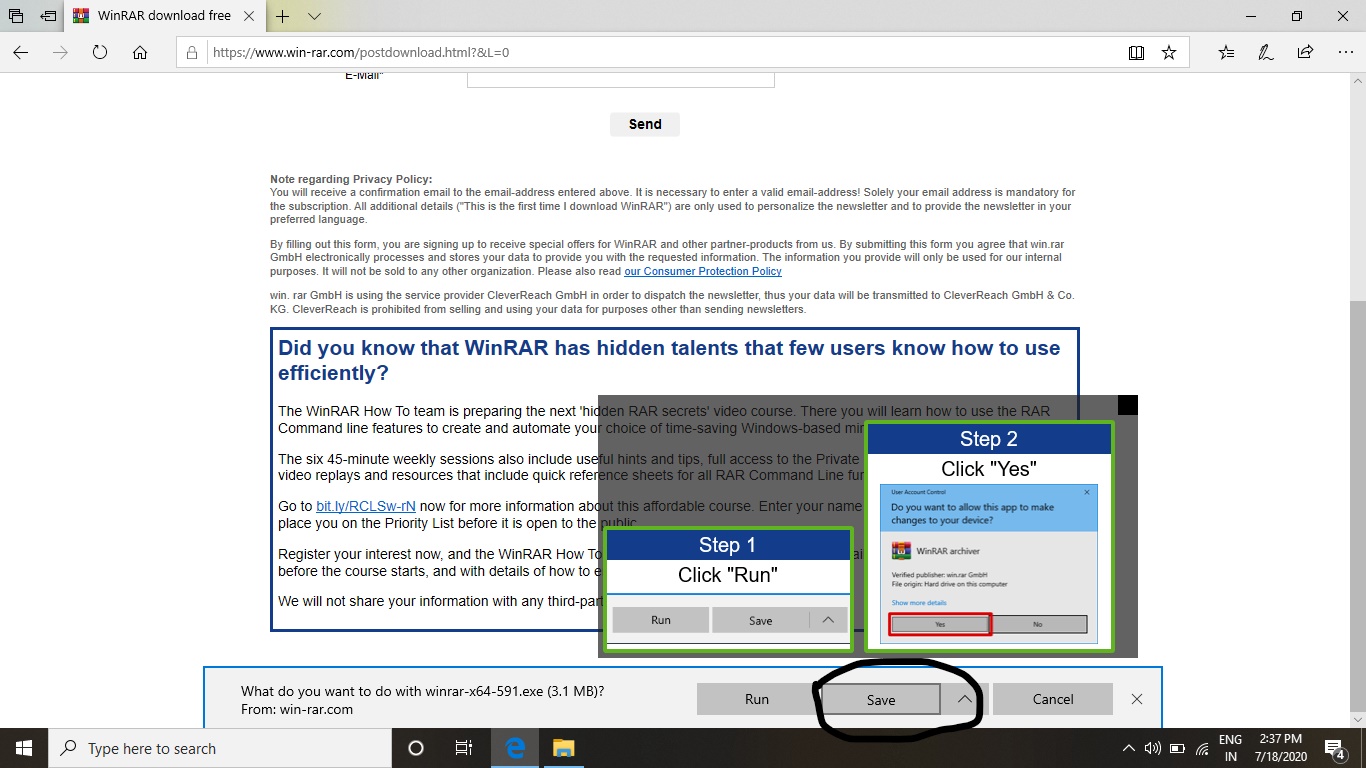Open the Action Center notifications
The image size is (1366, 768).
point(1335,748)
